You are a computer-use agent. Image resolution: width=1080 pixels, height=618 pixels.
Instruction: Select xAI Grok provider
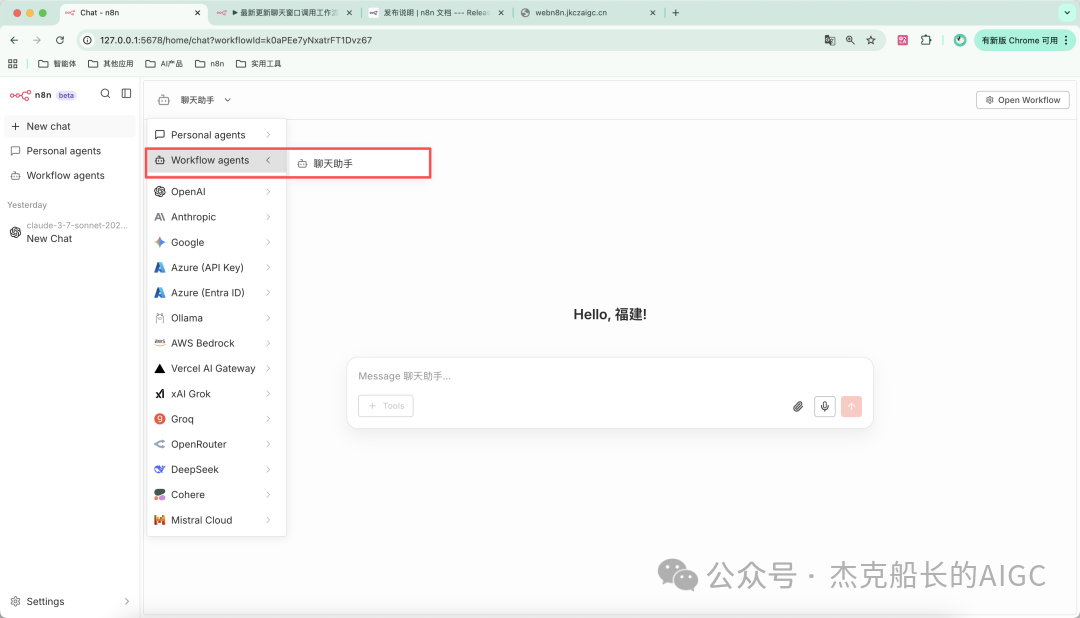click(216, 394)
